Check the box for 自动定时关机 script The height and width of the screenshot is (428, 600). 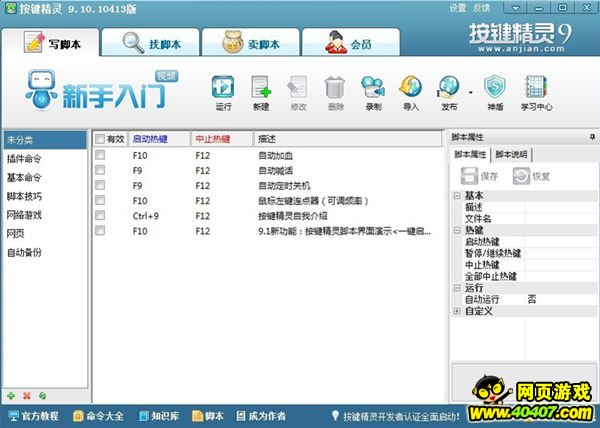click(100, 185)
